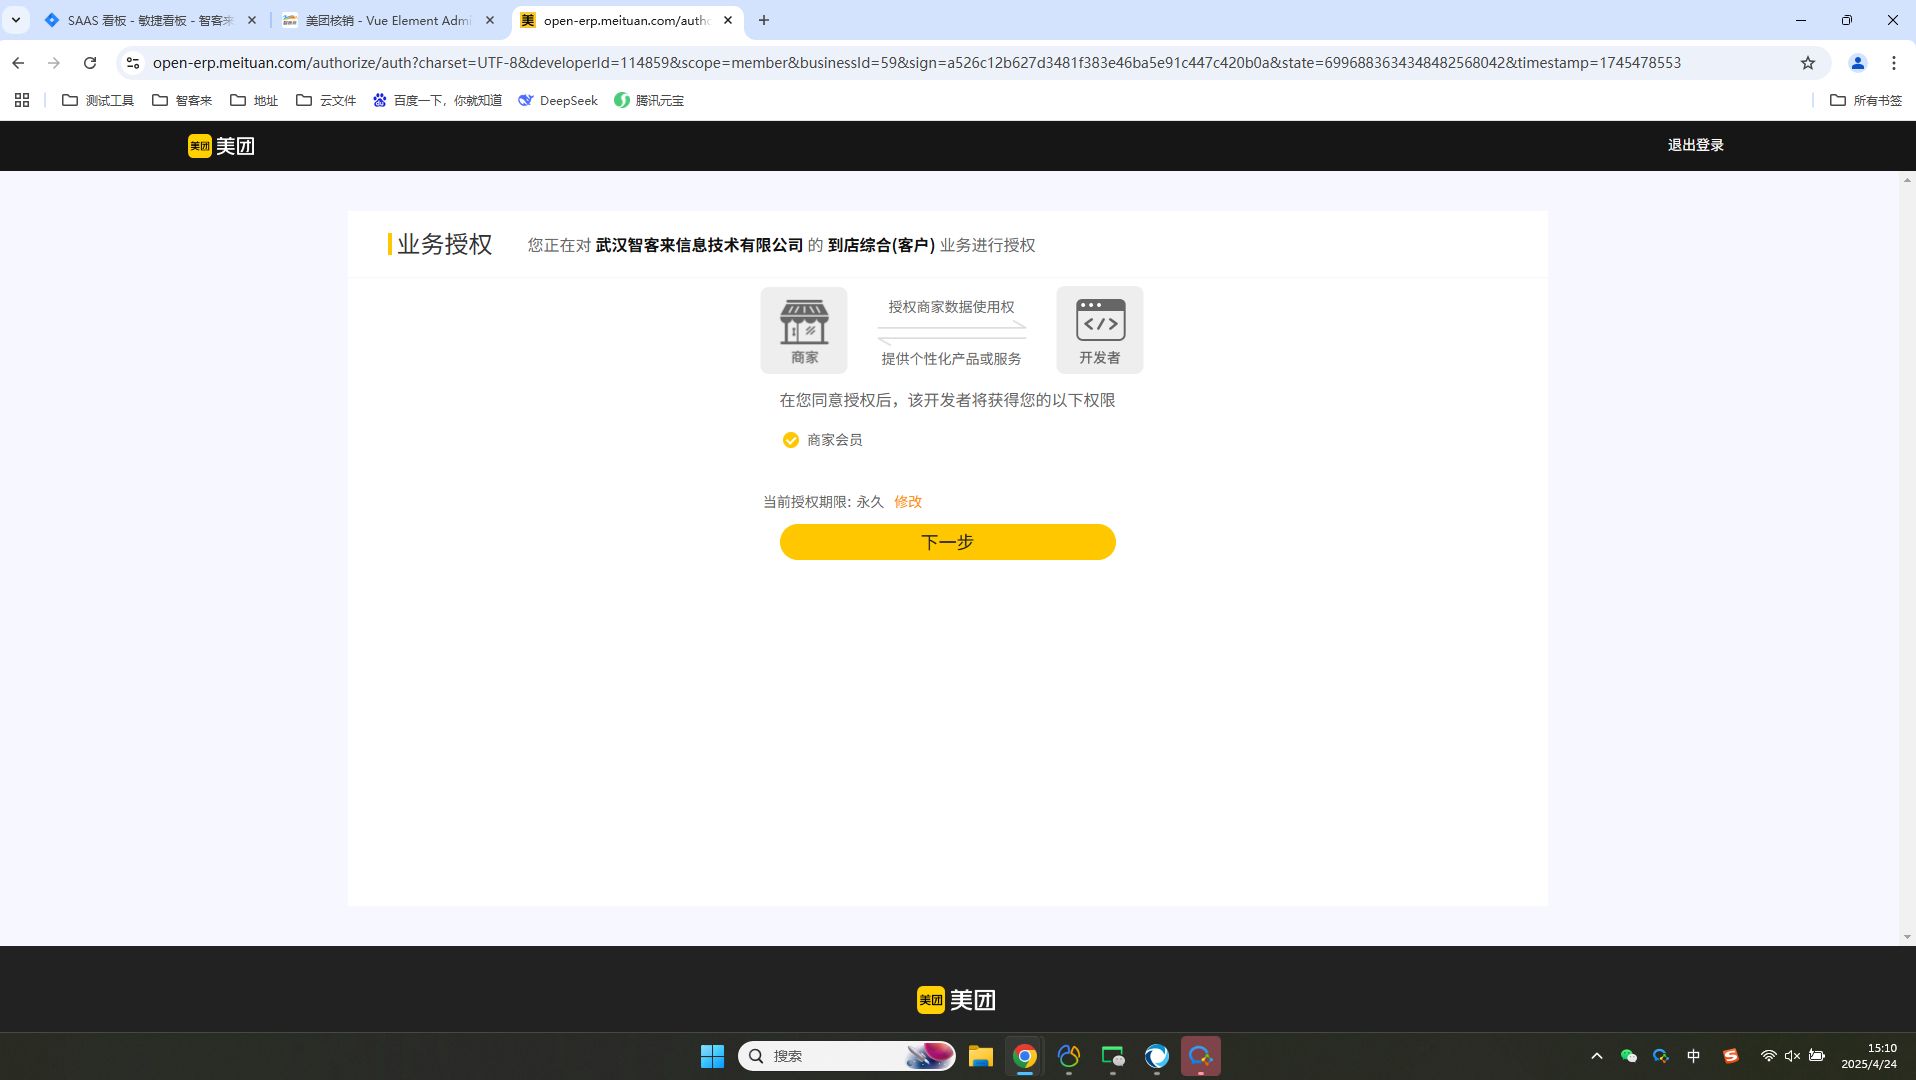Bookmark this page with star icon
The width and height of the screenshot is (1916, 1080).
(1808, 63)
